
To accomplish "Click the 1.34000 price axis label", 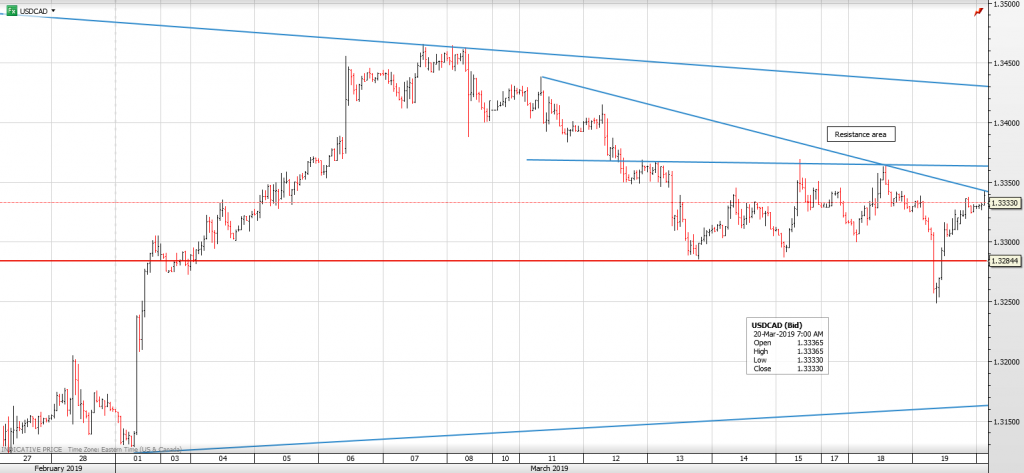I will [x=1005, y=123].
